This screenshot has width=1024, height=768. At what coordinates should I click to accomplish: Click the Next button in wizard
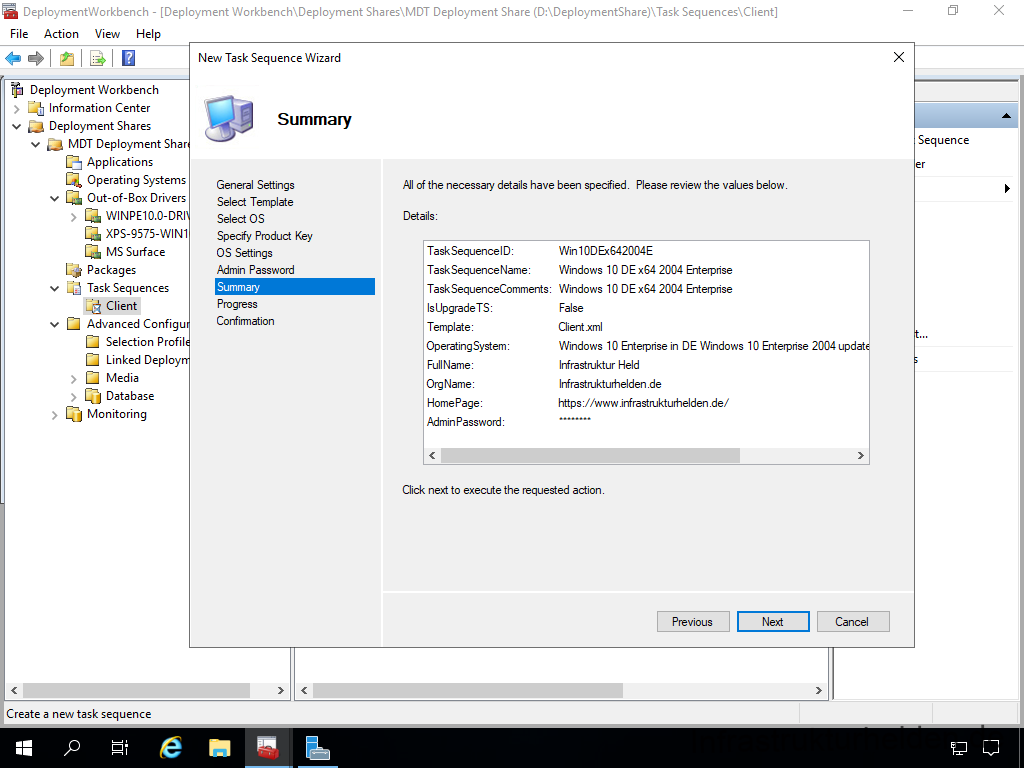tap(773, 622)
